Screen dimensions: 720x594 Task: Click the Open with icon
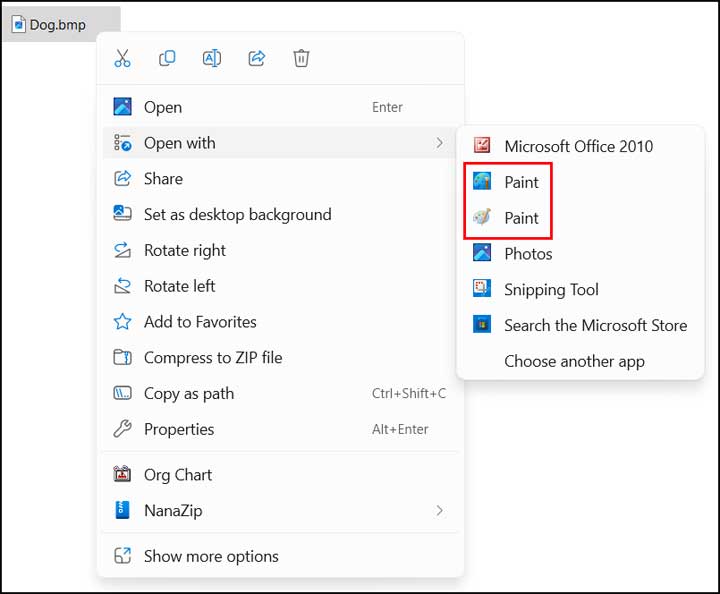[x=122, y=143]
